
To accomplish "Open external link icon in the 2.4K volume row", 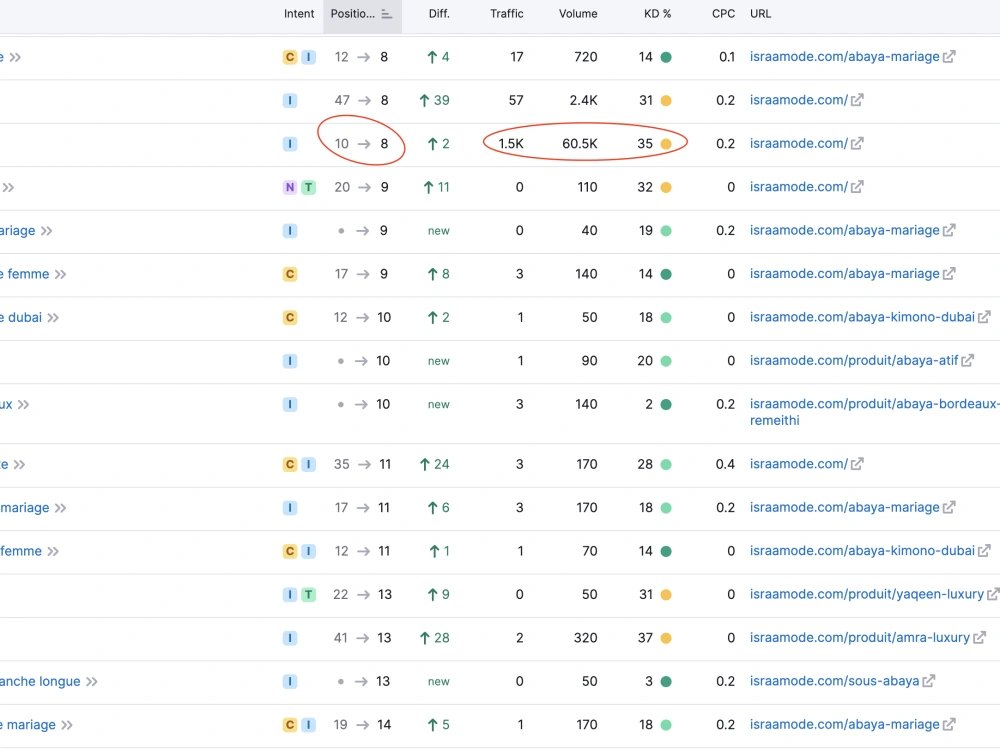I will (857, 100).
